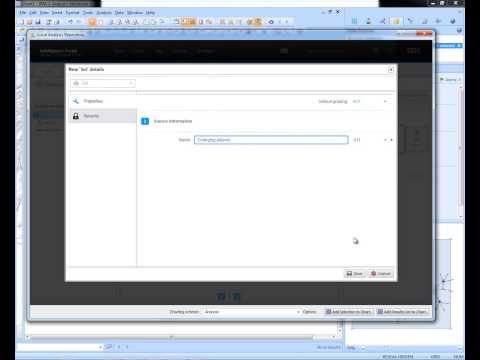Click the open folder icon in toolbar
Viewport: 480px width, 360px height.
(x=30, y=22)
